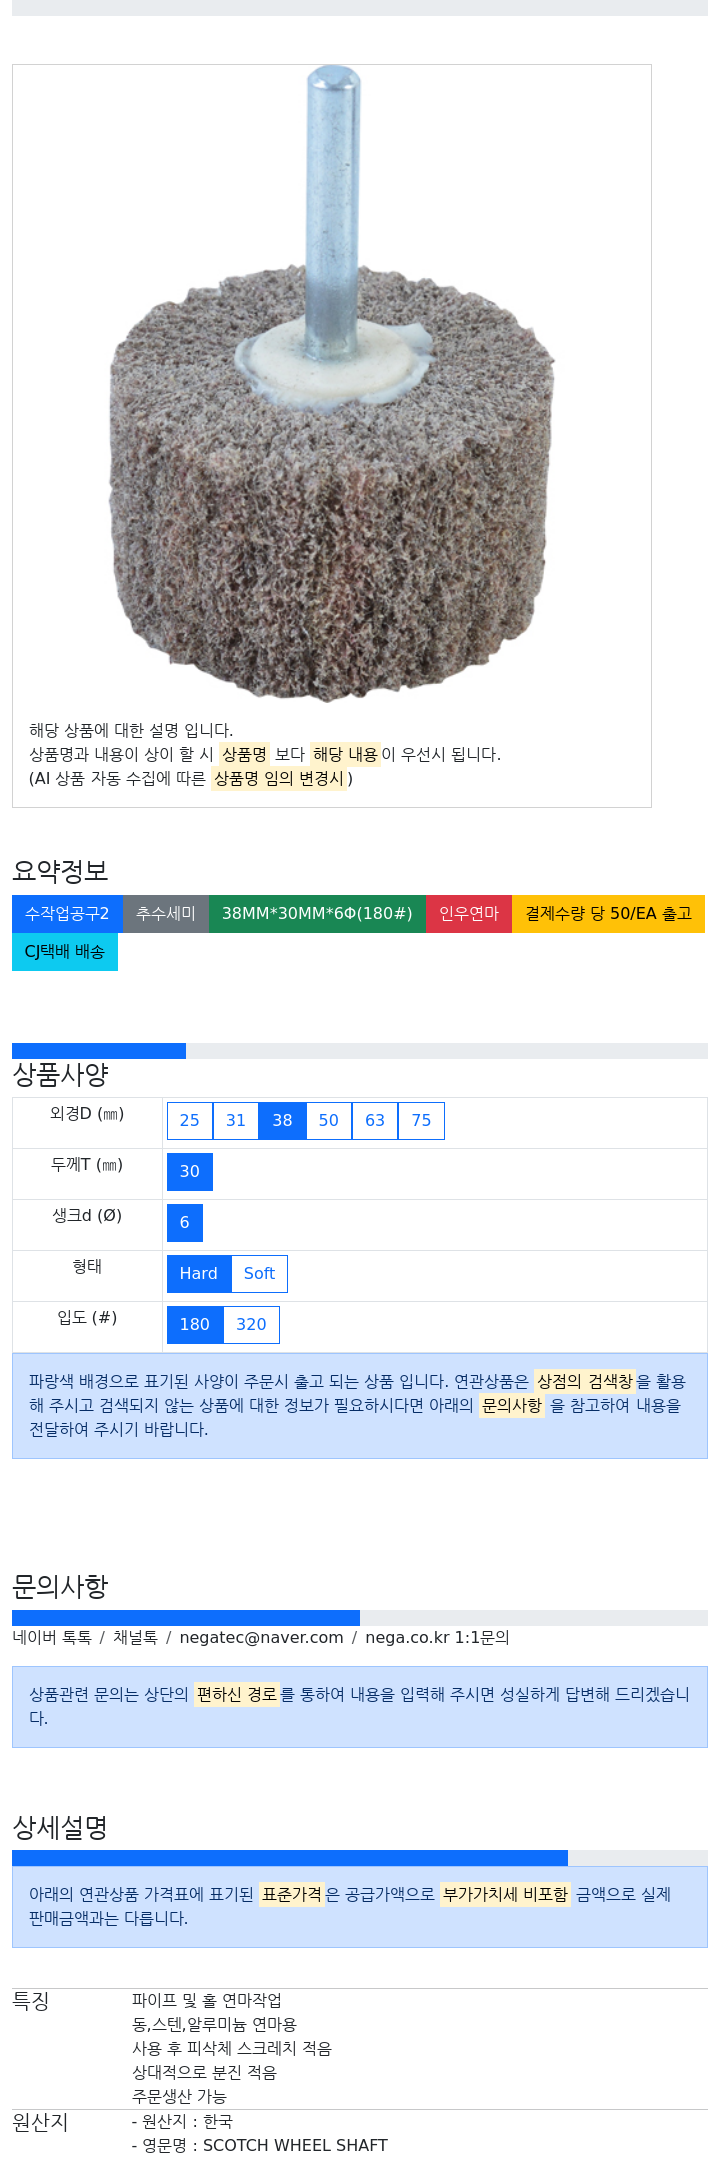This screenshot has height=2158, width=720.
Task: Select grit 320 option
Action: tap(251, 1325)
